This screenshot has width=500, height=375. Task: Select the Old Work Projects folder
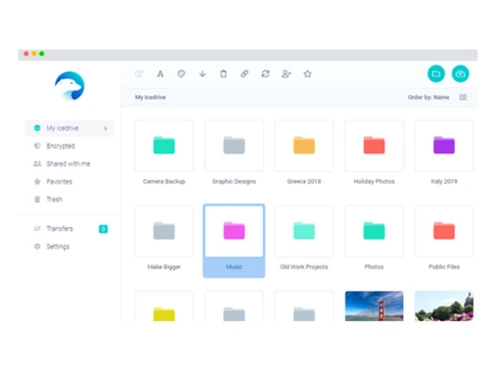tap(304, 231)
